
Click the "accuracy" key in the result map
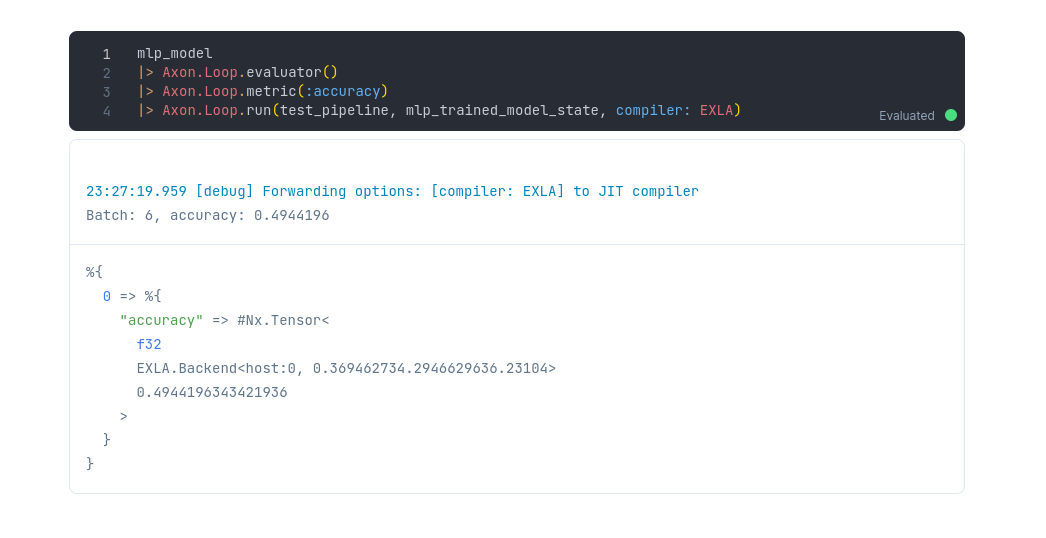click(161, 320)
